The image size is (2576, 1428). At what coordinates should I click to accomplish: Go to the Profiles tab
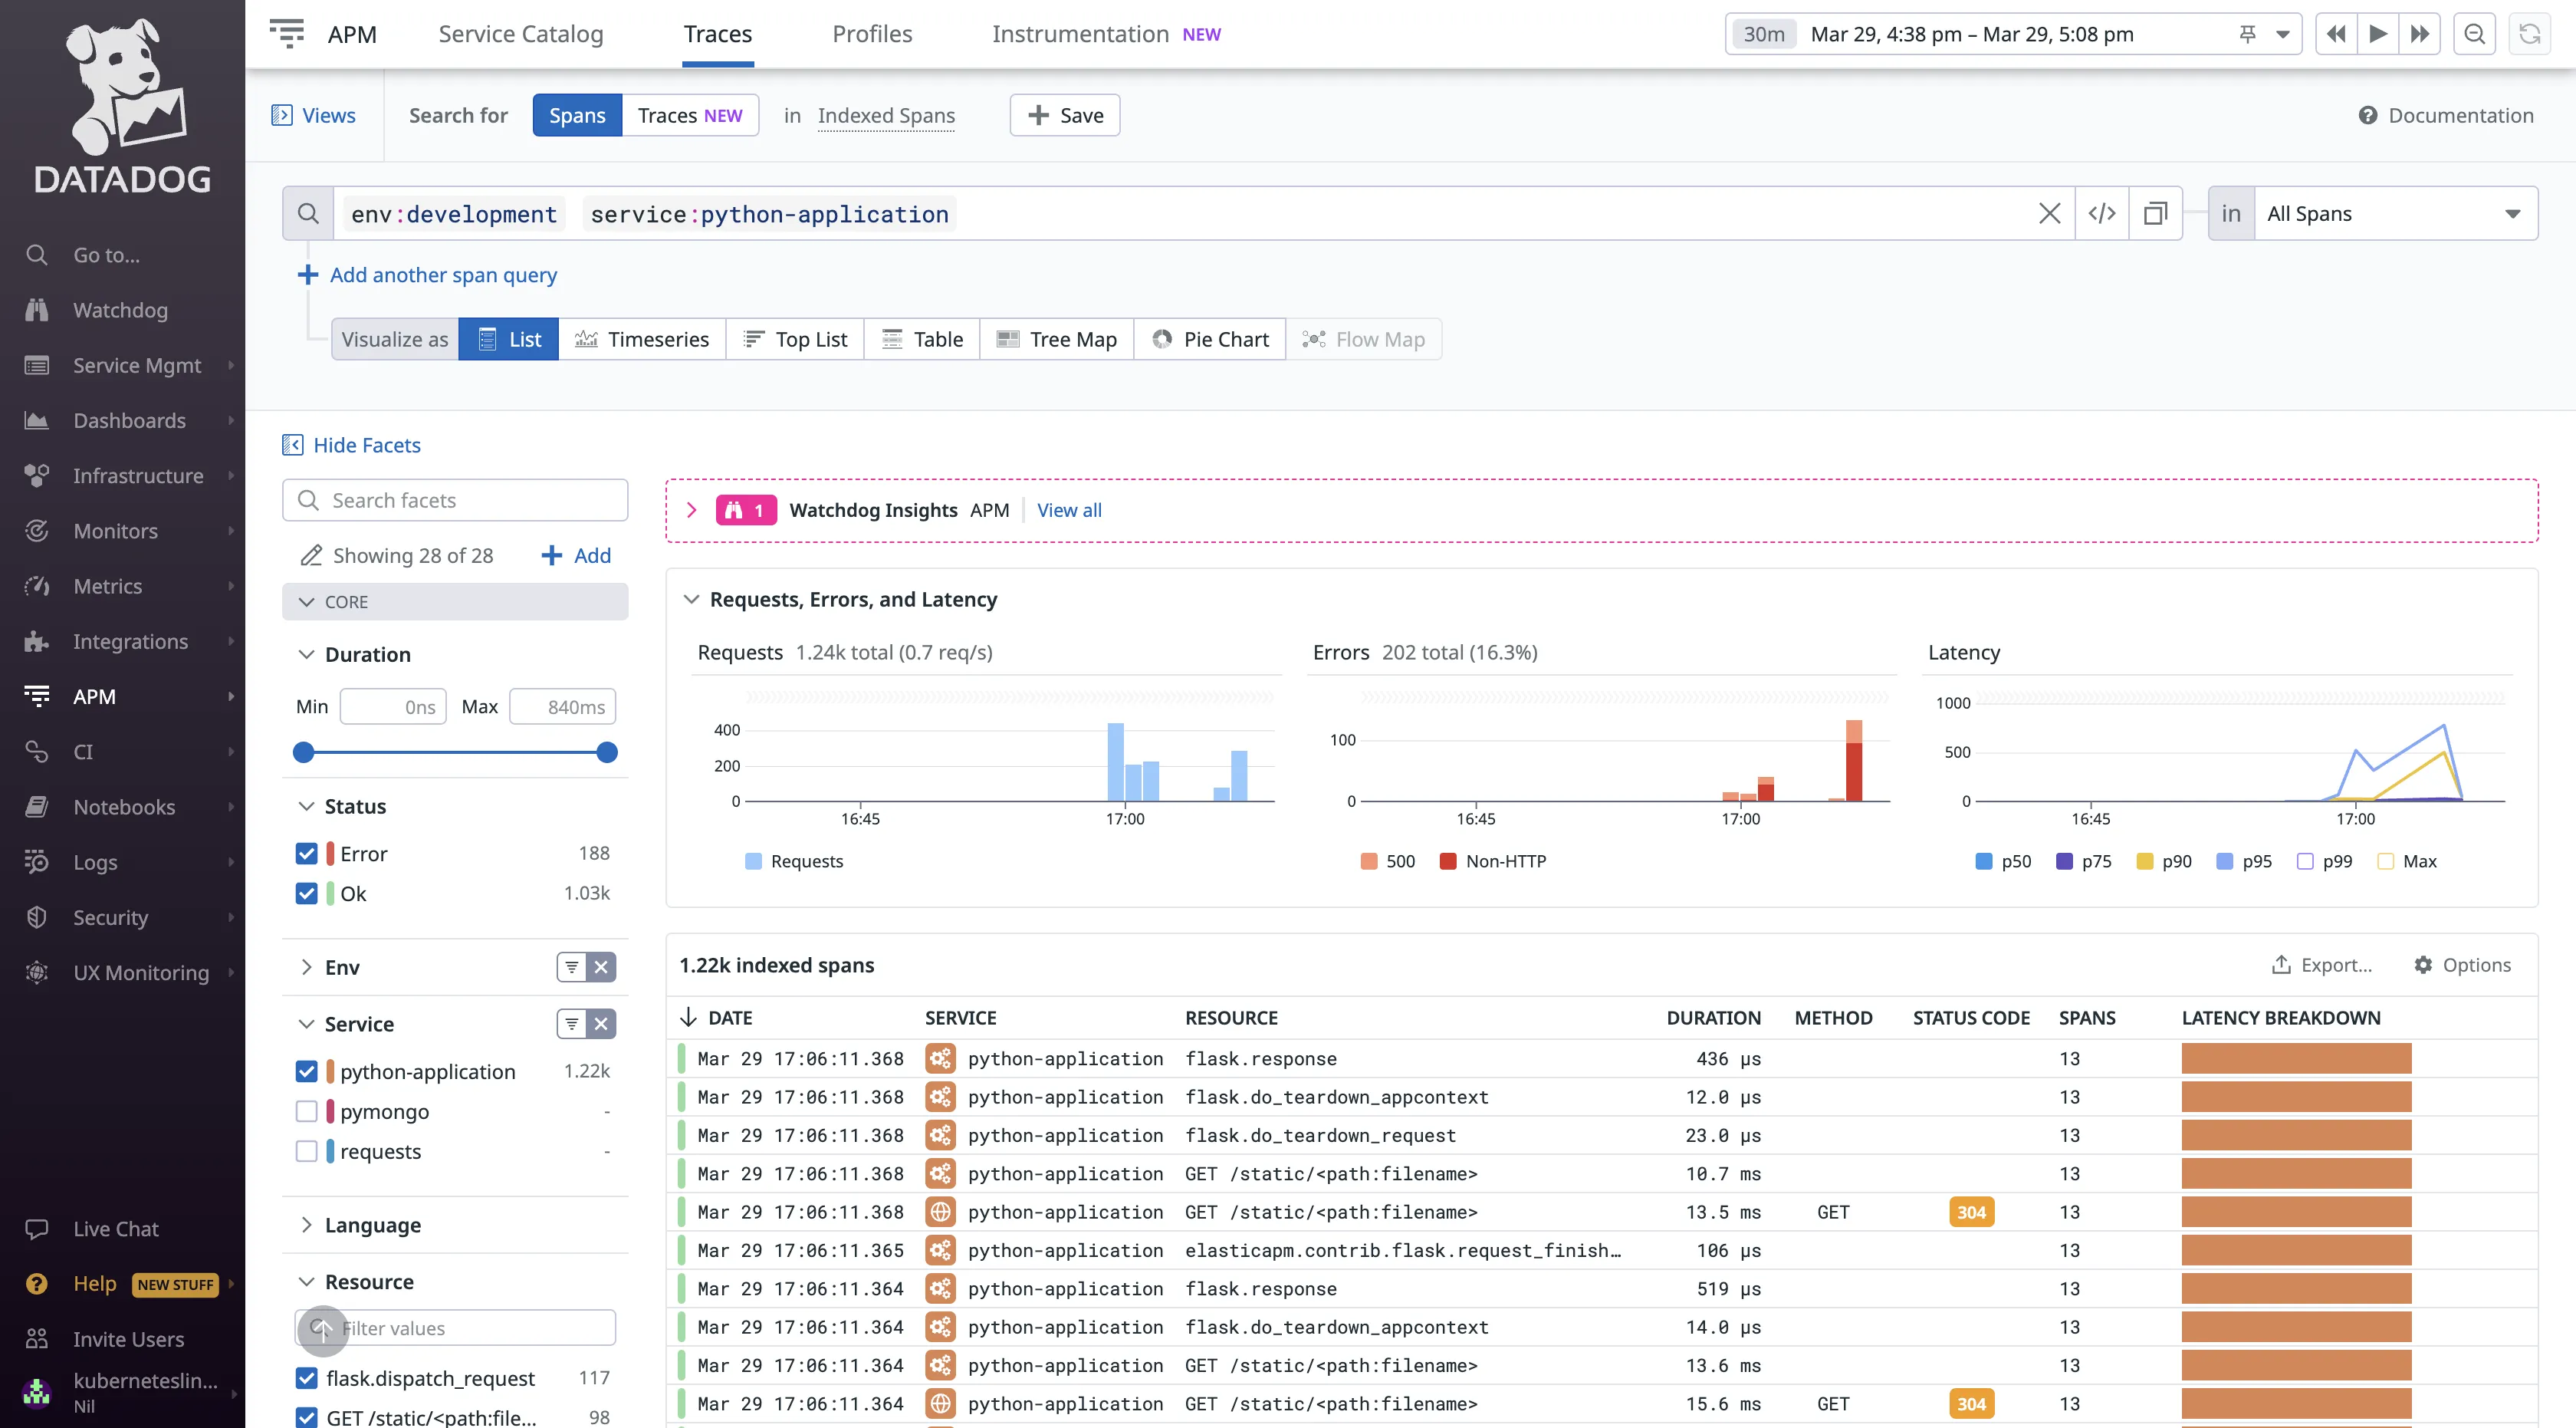pyautogui.click(x=872, y=34)
